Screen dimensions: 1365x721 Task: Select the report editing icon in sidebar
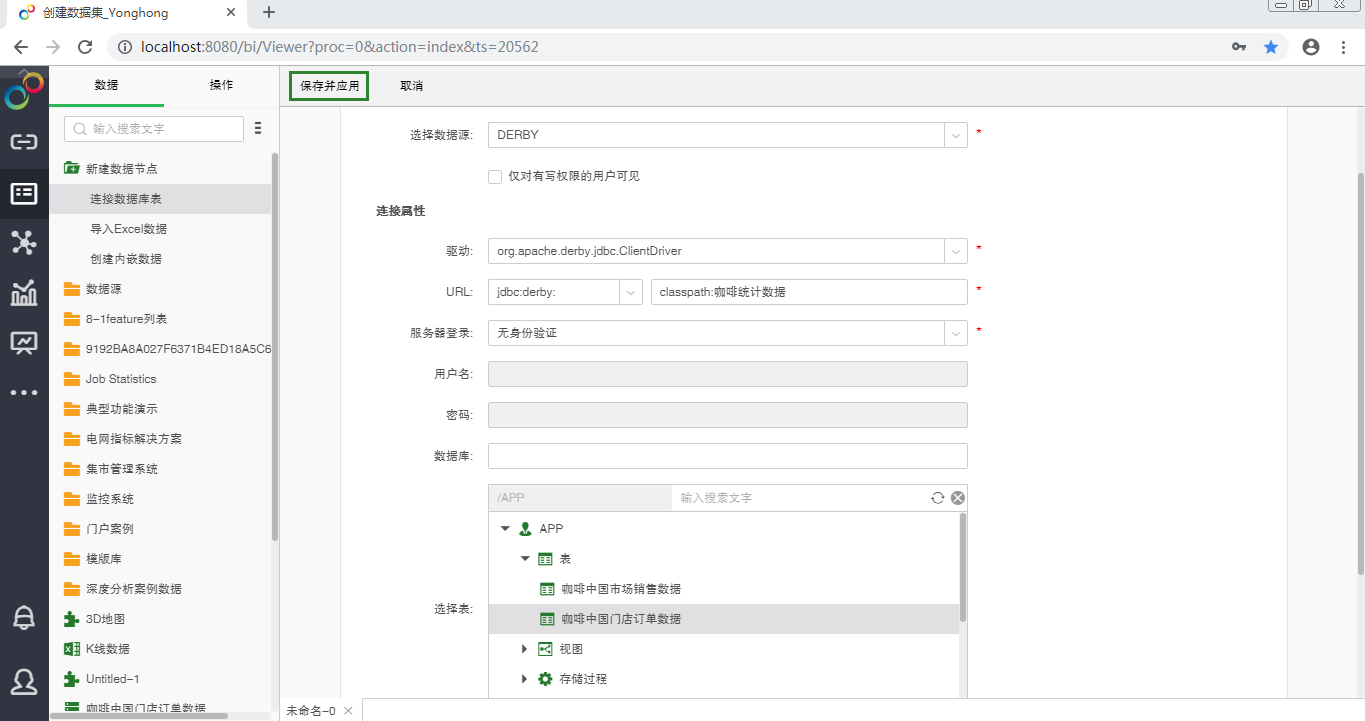(x=22, y=342)
